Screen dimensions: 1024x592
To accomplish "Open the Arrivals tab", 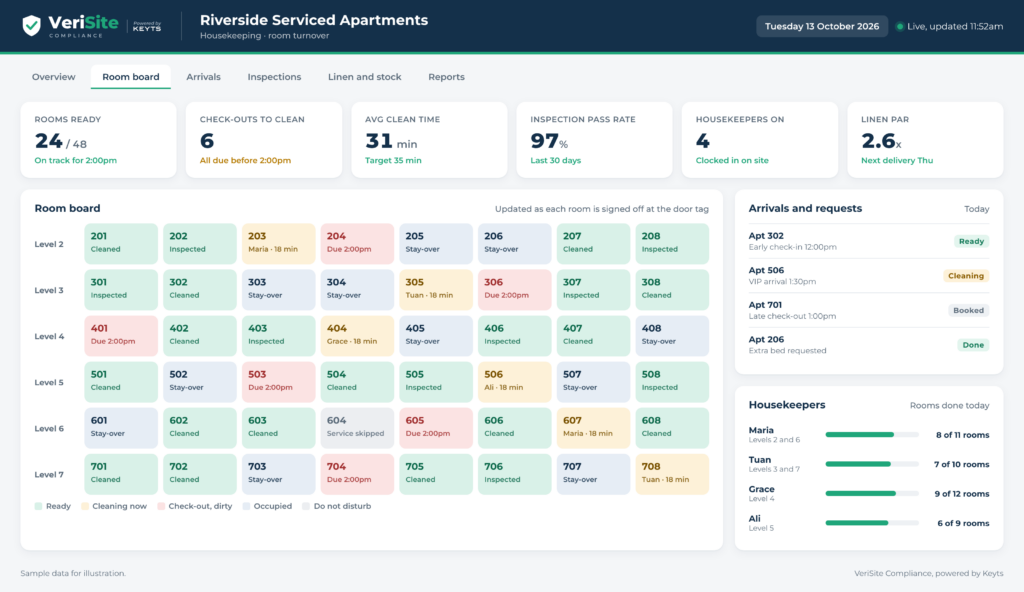I will (203, 77).
